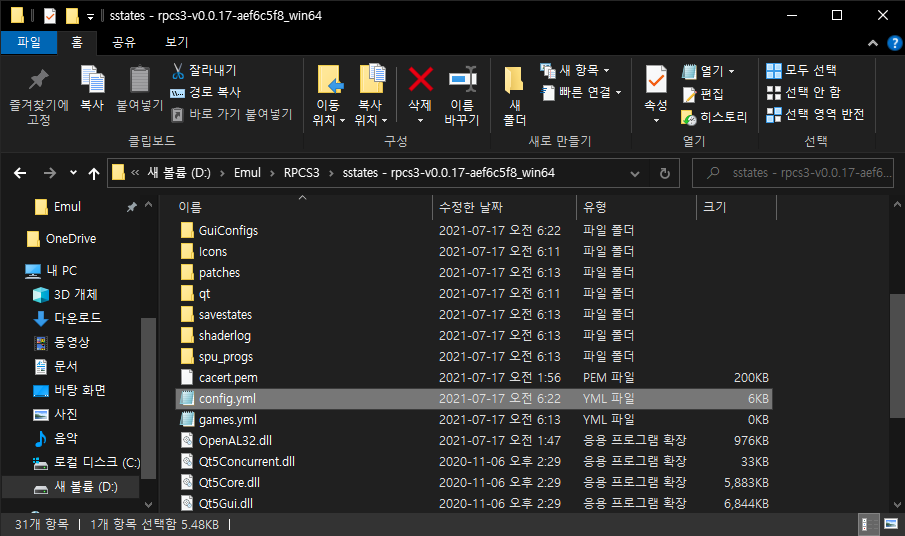Click 선택 영역 반전 (Invert selection)
This screenshot has width=905, height=536.
pos(815,114)
